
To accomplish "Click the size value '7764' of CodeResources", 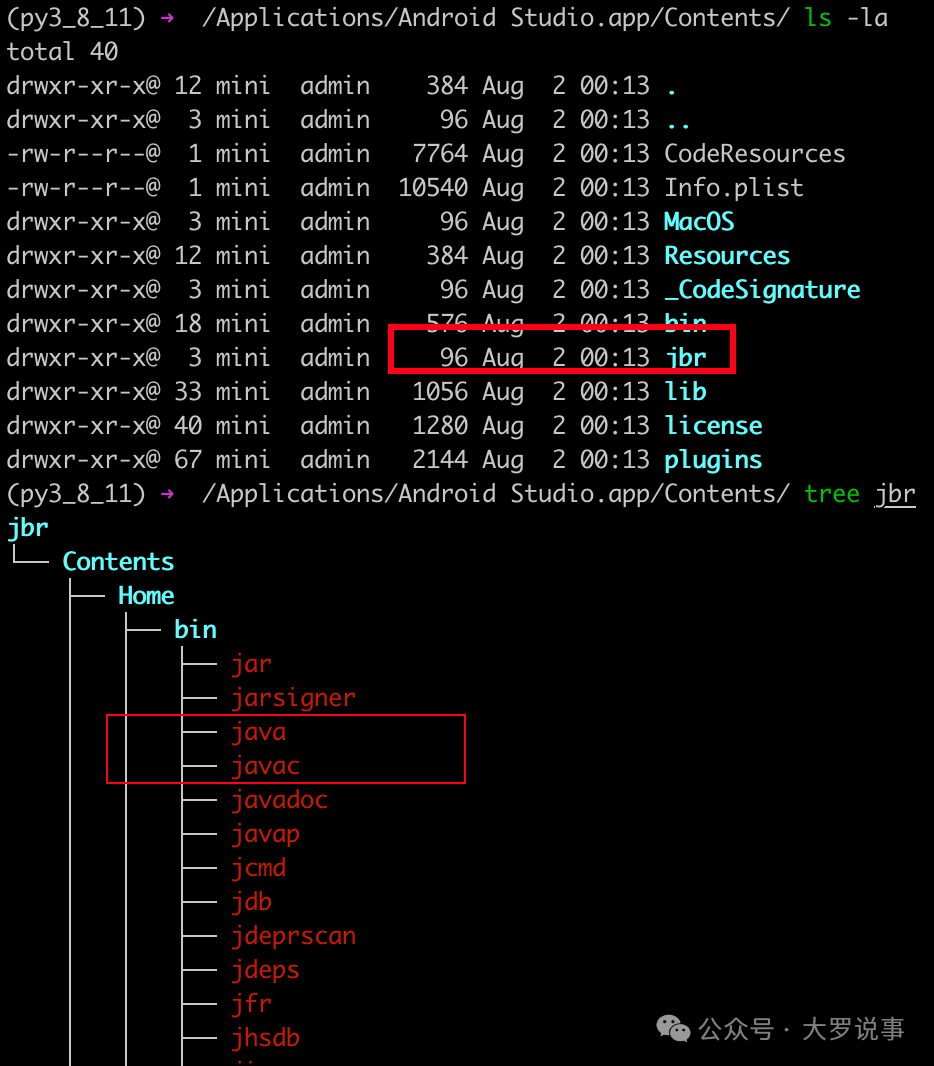I will [x=440, y=154].
